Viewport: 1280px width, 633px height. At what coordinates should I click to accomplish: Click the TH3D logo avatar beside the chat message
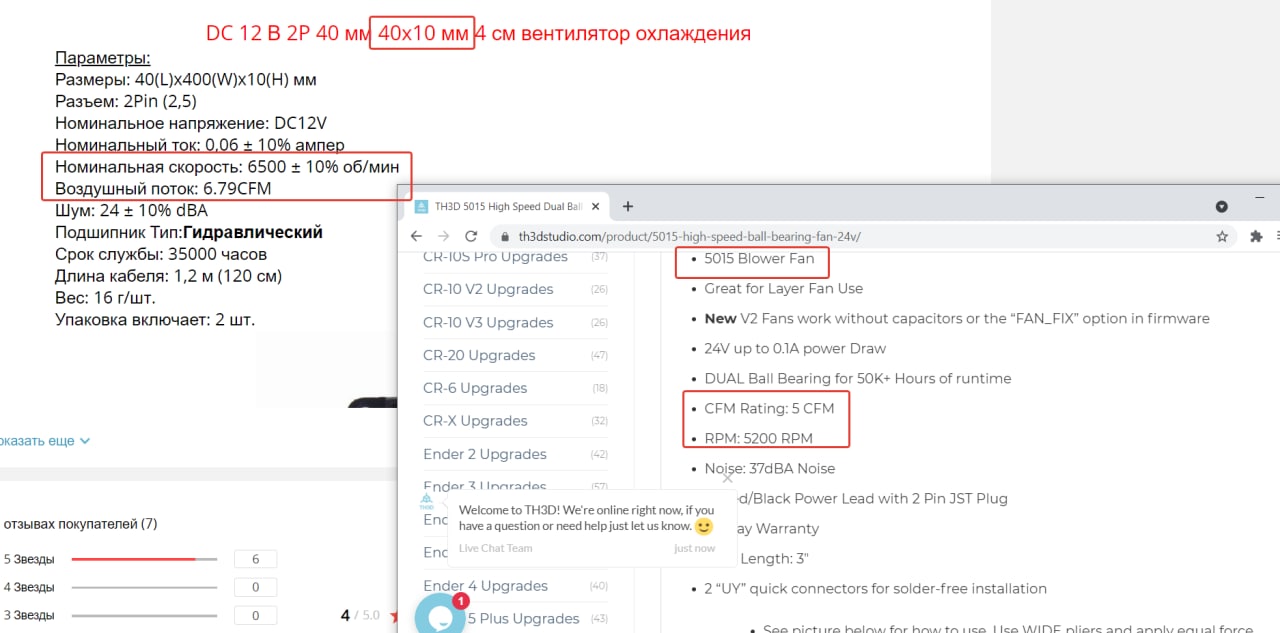tap(427, 502)
